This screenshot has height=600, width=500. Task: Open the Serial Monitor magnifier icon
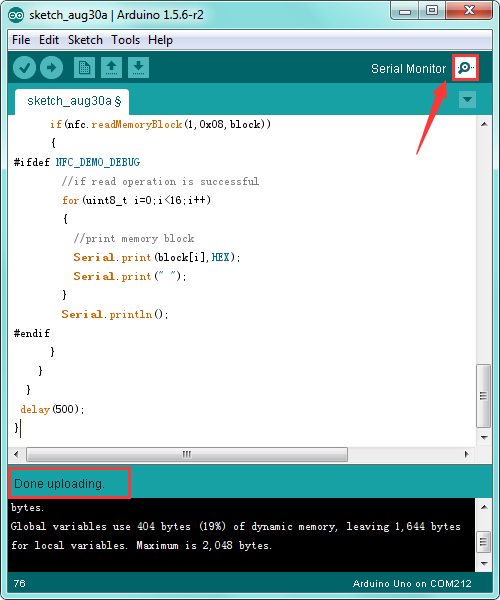pyautogui.click(x=465, y=68)
